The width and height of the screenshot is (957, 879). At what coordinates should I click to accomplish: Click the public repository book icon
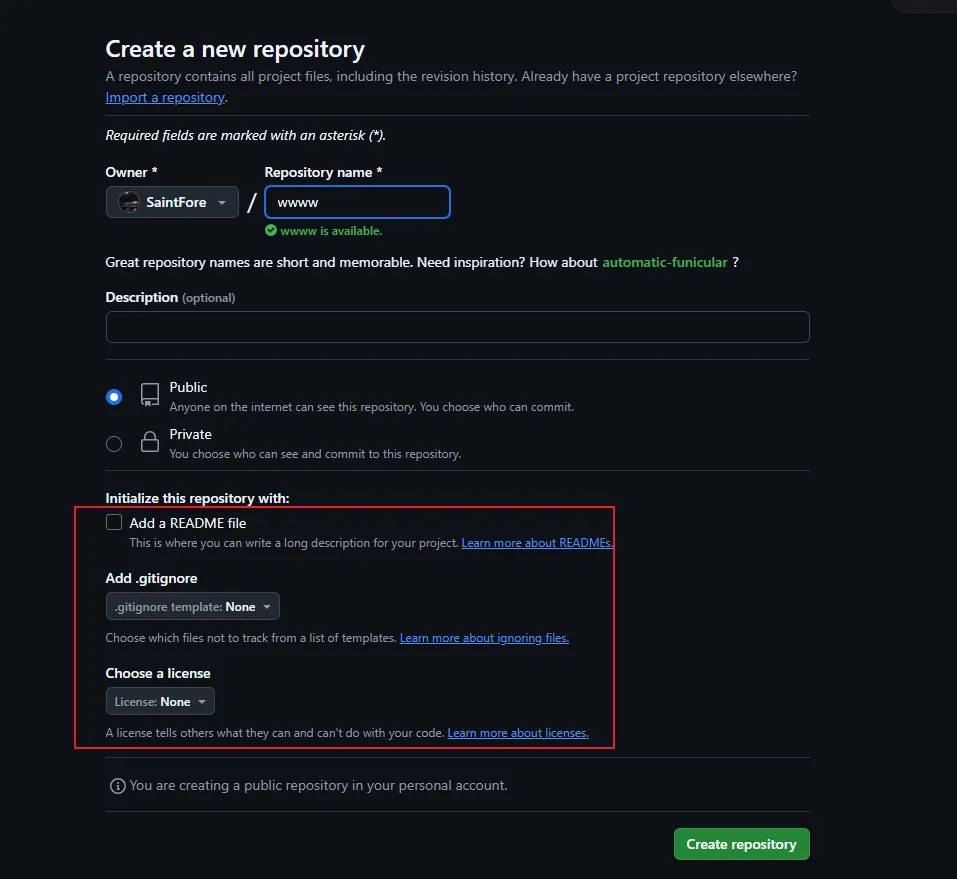(x=150, y=394)
